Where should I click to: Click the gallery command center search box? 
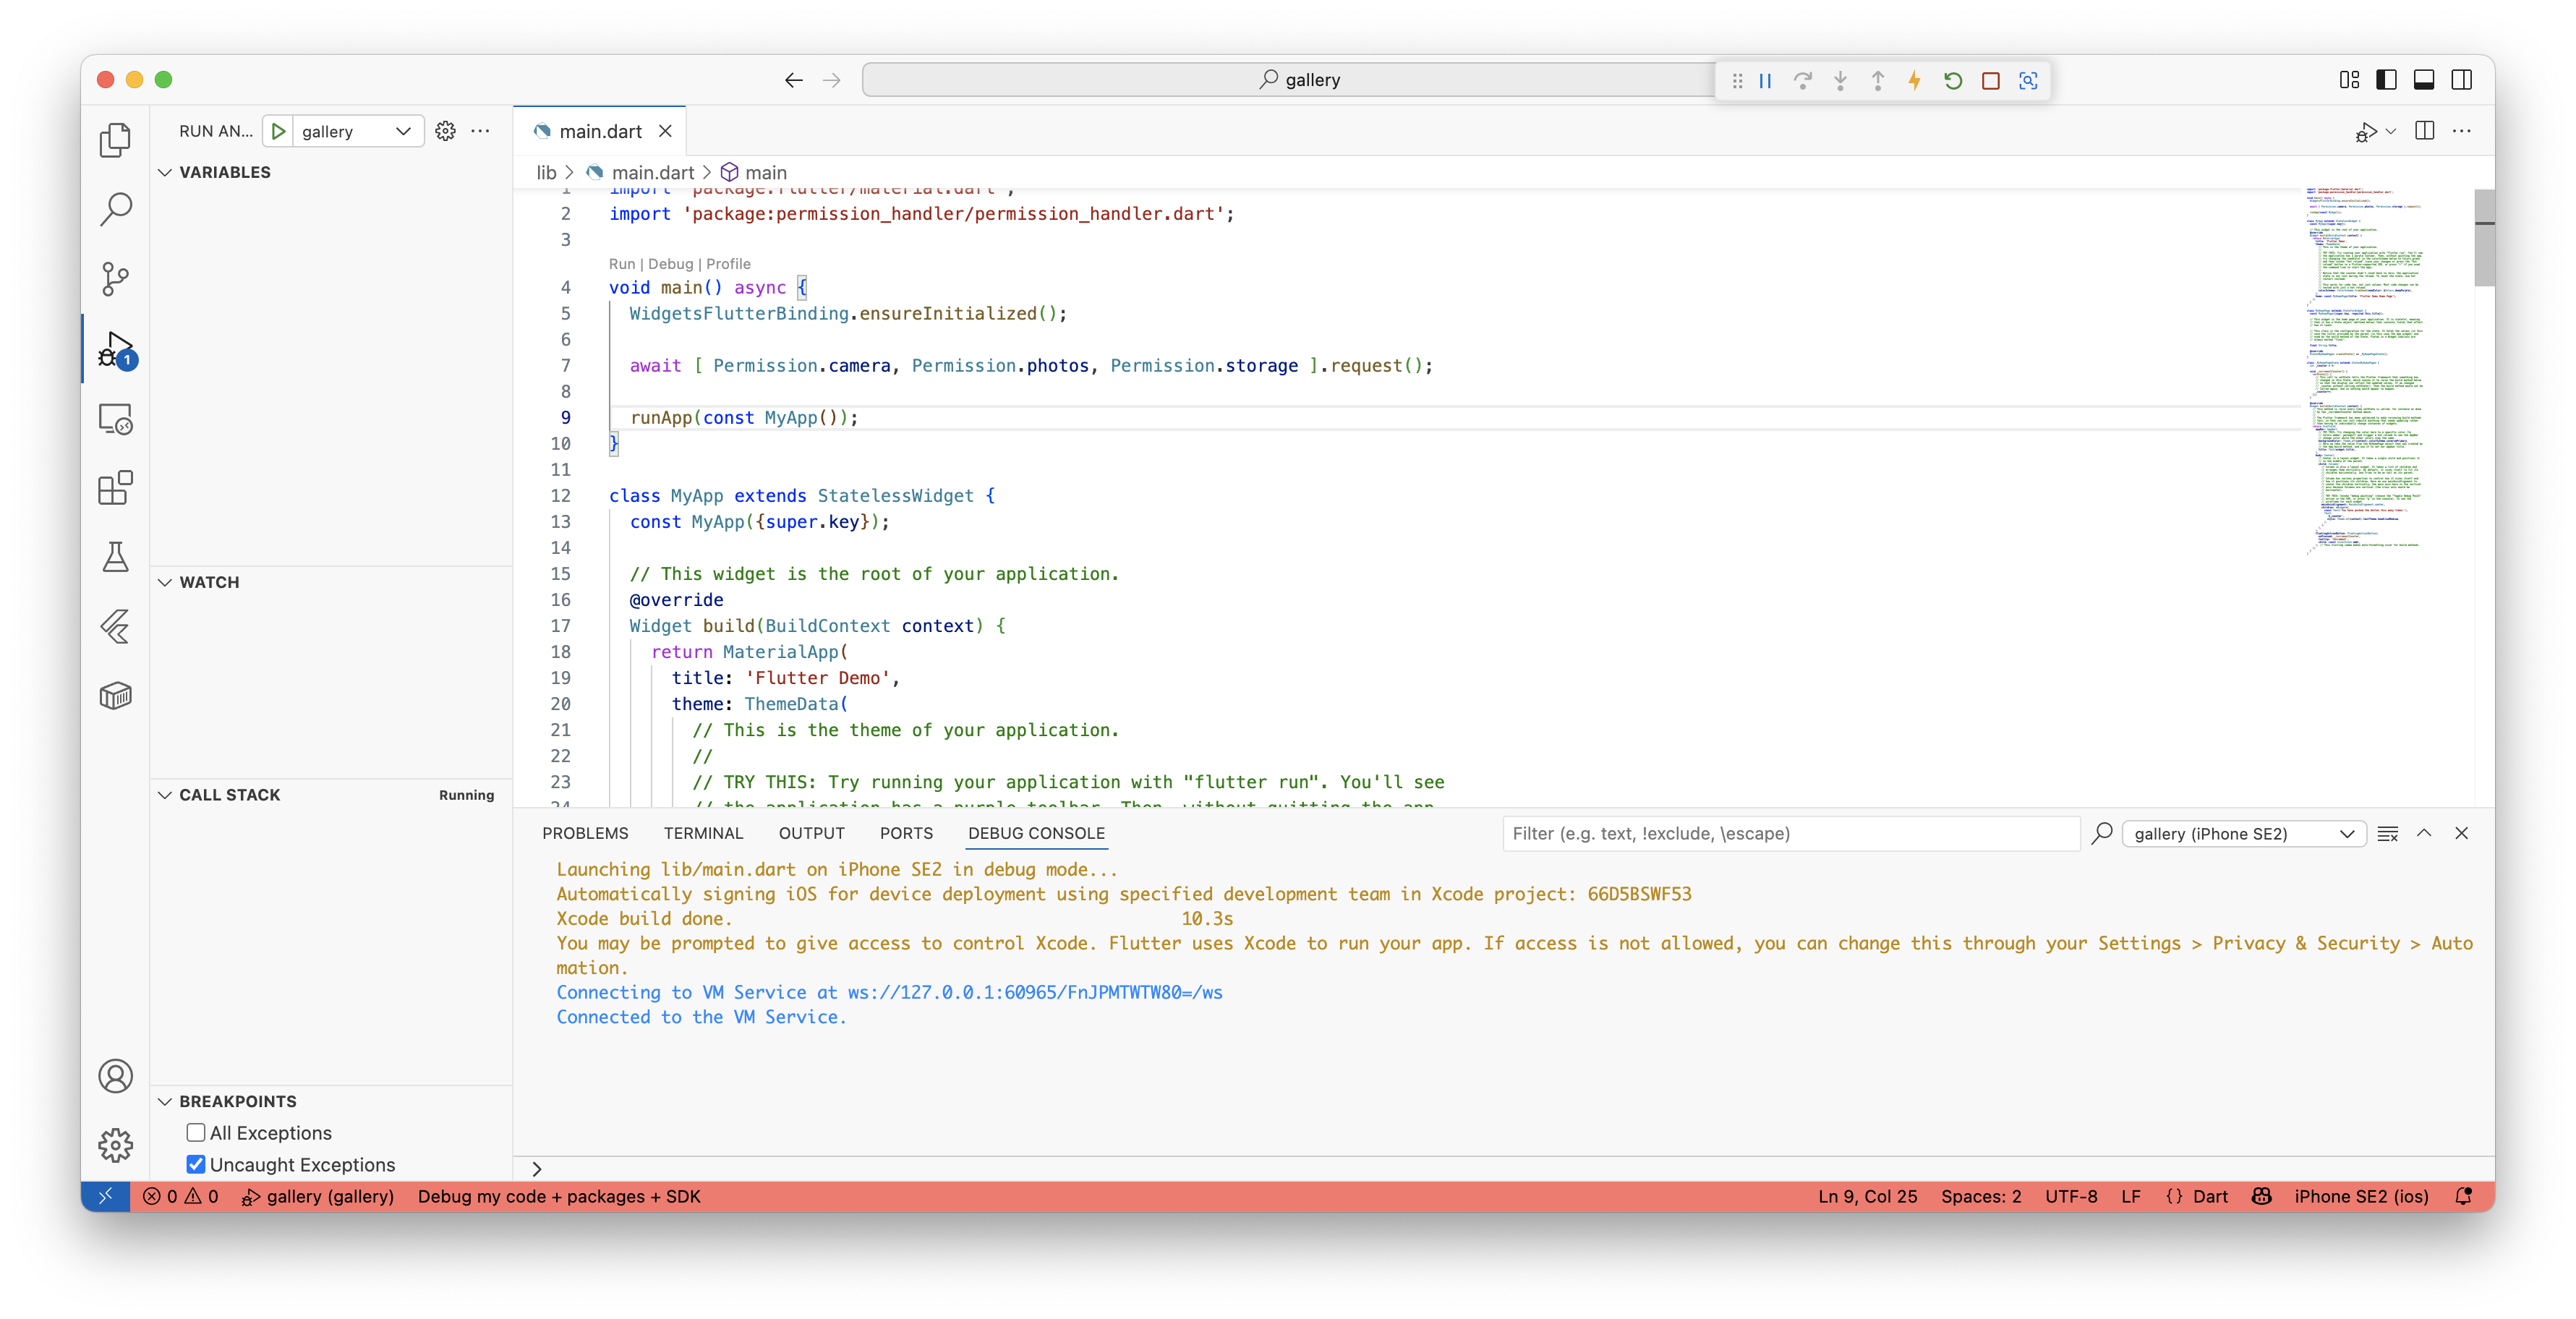point(1298,80)
